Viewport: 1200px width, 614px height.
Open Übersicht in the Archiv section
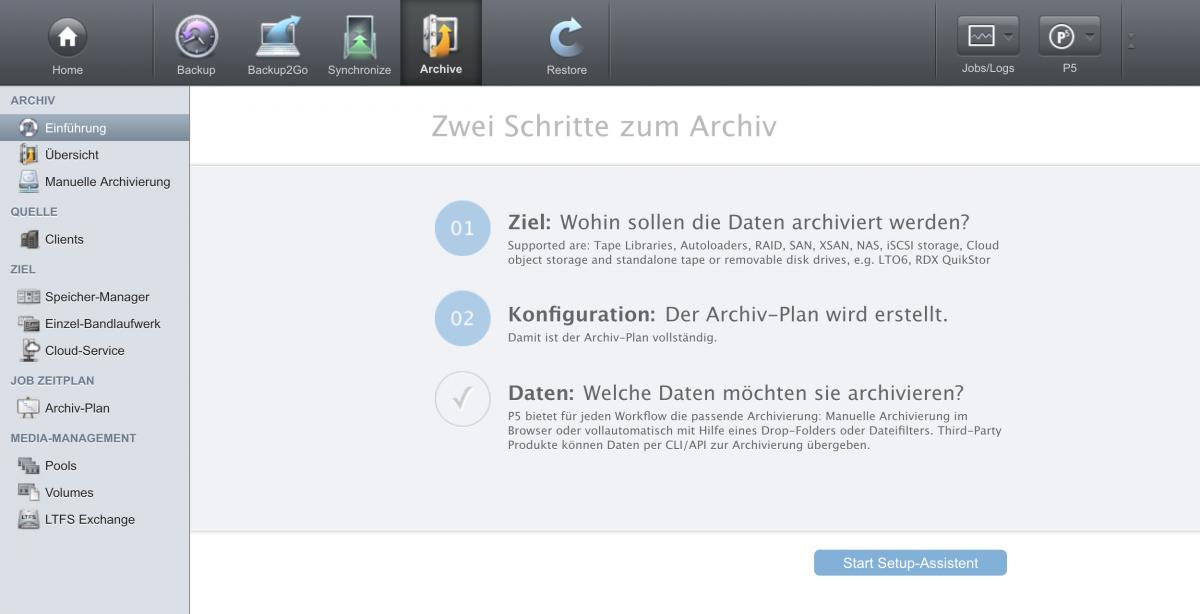pyautogui.click(x=71, y=155)
